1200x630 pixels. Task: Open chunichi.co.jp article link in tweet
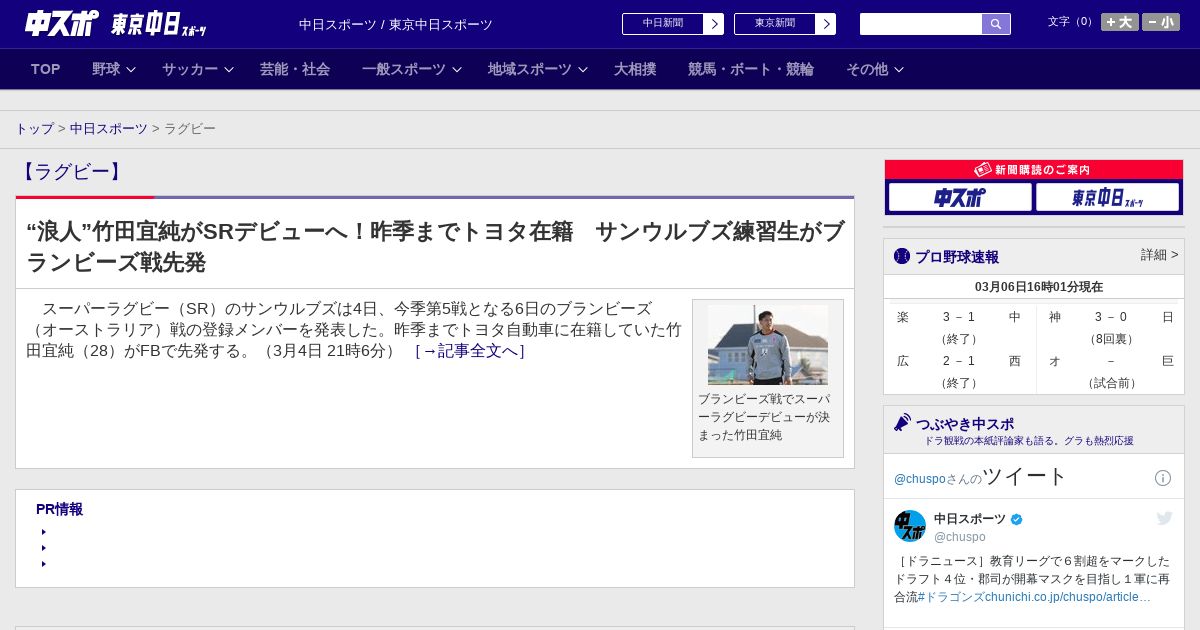(x=1068, y=597)
